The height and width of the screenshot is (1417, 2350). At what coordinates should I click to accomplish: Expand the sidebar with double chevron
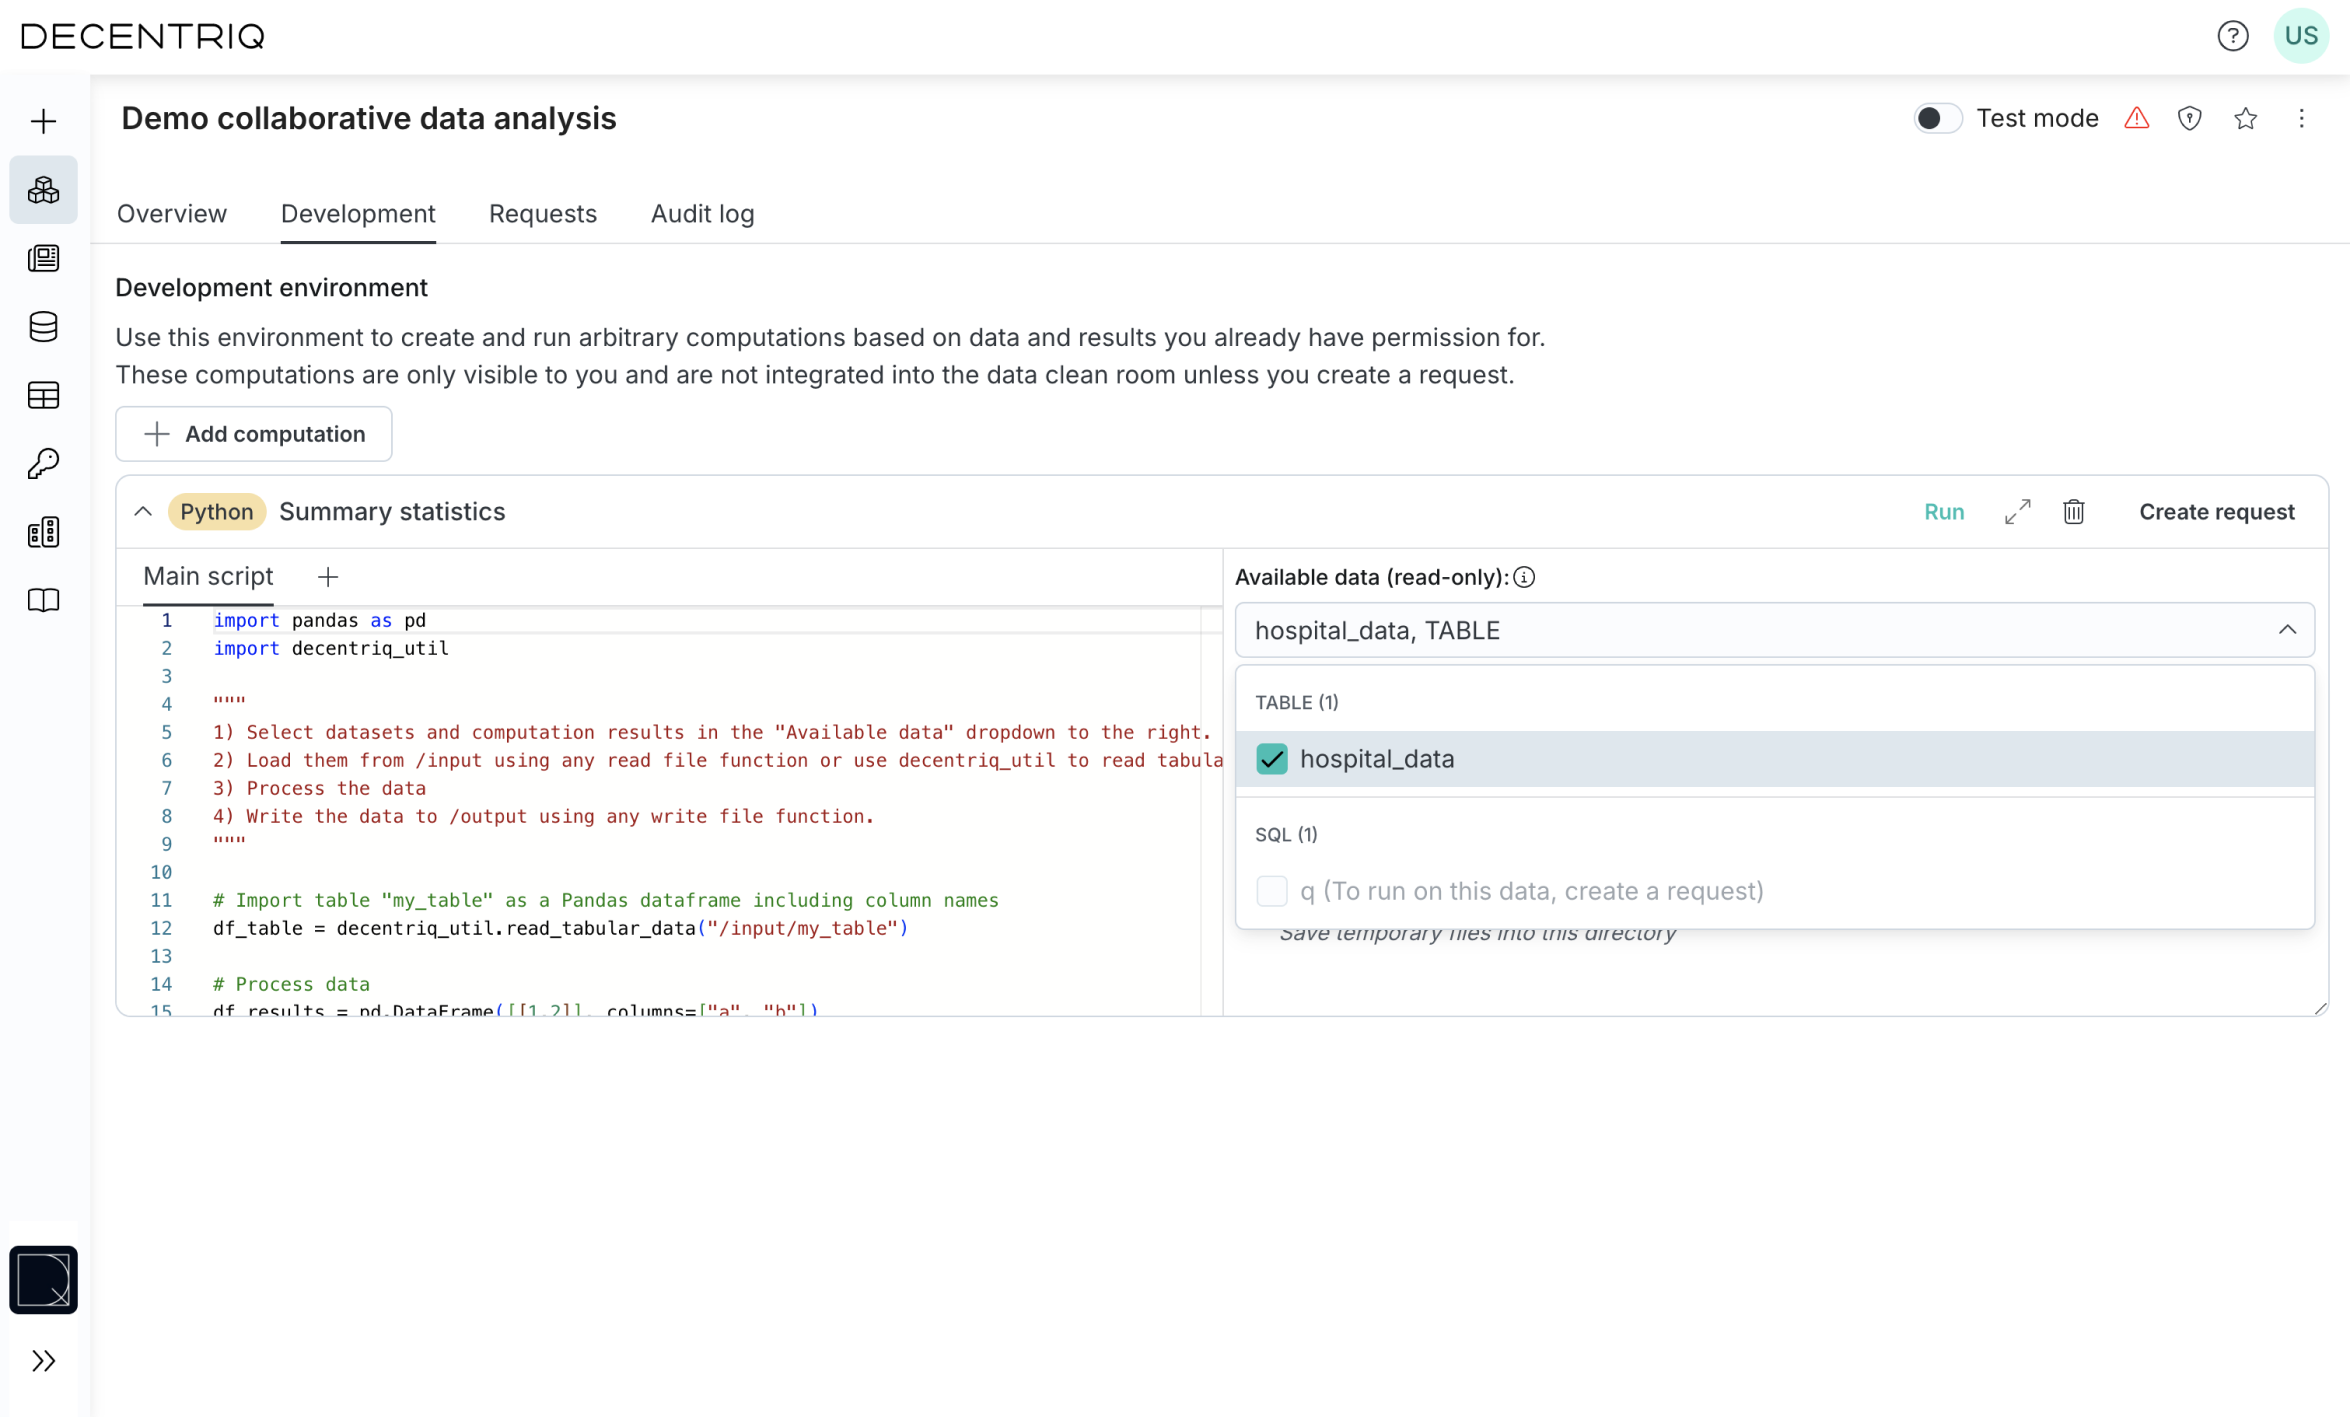coord(43,1361)
